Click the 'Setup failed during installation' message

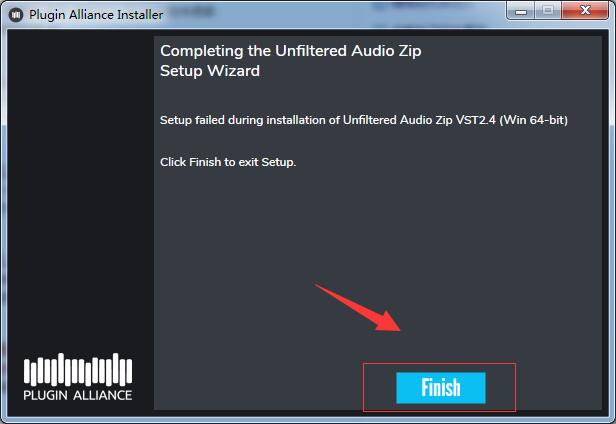click(364, 120)
